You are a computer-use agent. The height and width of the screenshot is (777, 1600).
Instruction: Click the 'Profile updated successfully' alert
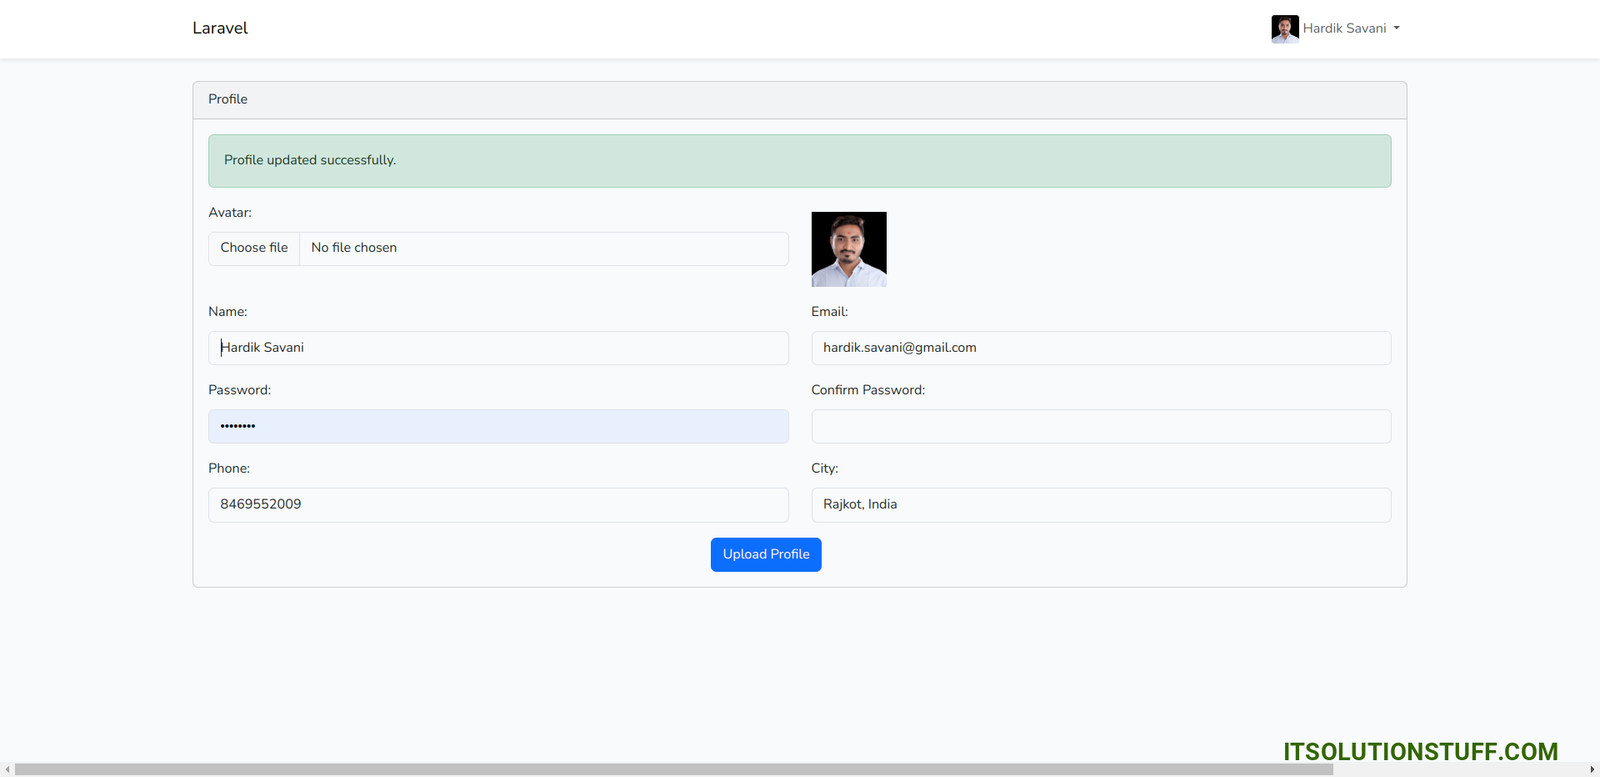click(x=799, y=161)
